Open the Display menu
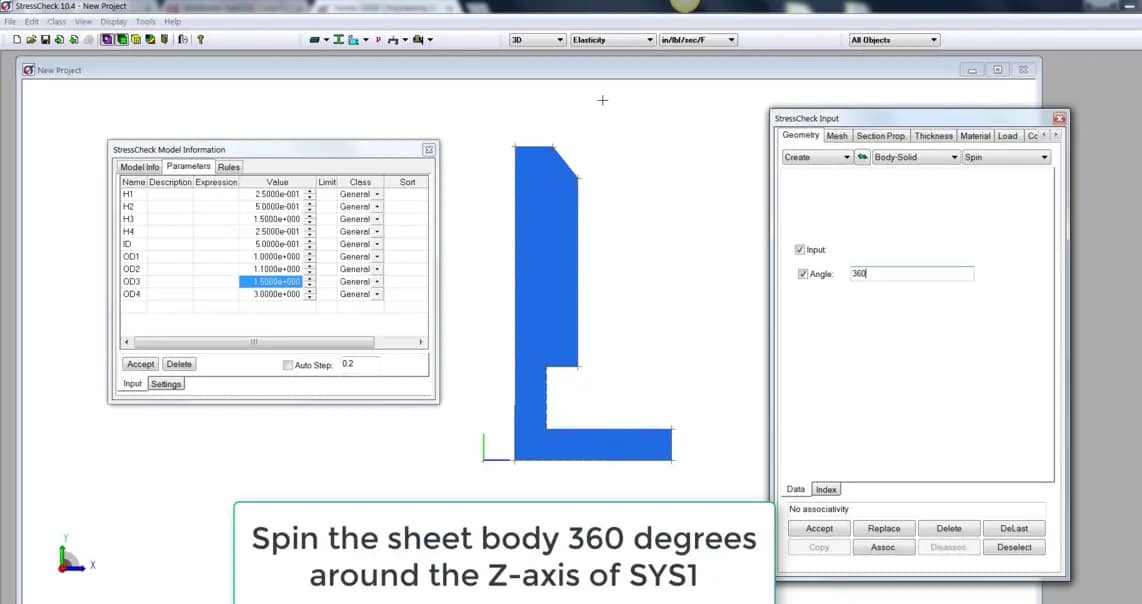 (112, 21)
